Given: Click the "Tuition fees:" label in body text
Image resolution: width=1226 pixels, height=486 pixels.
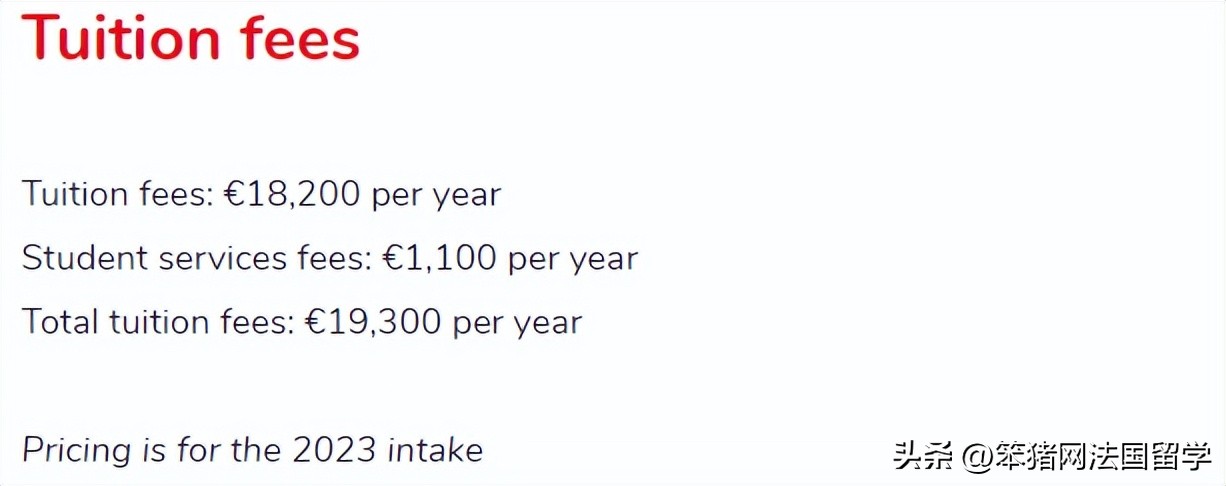Looking at the screenshot, I should (x=118, y=194).
